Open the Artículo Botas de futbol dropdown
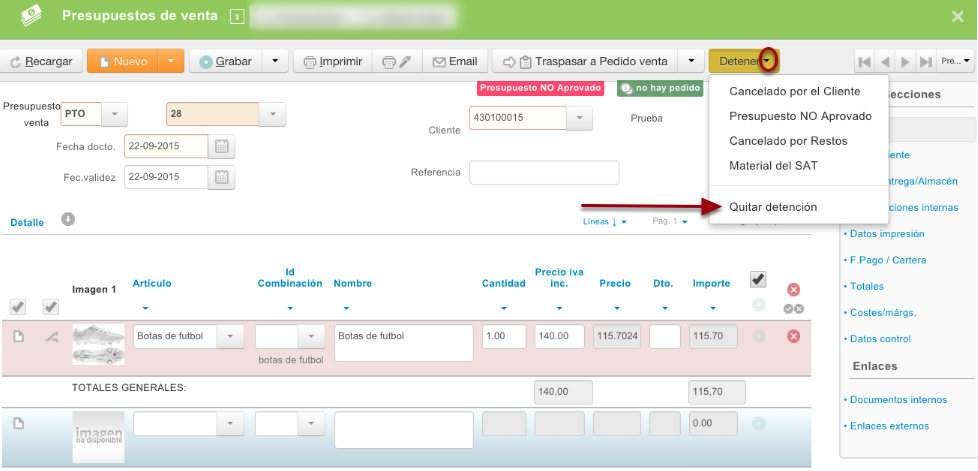978x471 pixels. 230,336
